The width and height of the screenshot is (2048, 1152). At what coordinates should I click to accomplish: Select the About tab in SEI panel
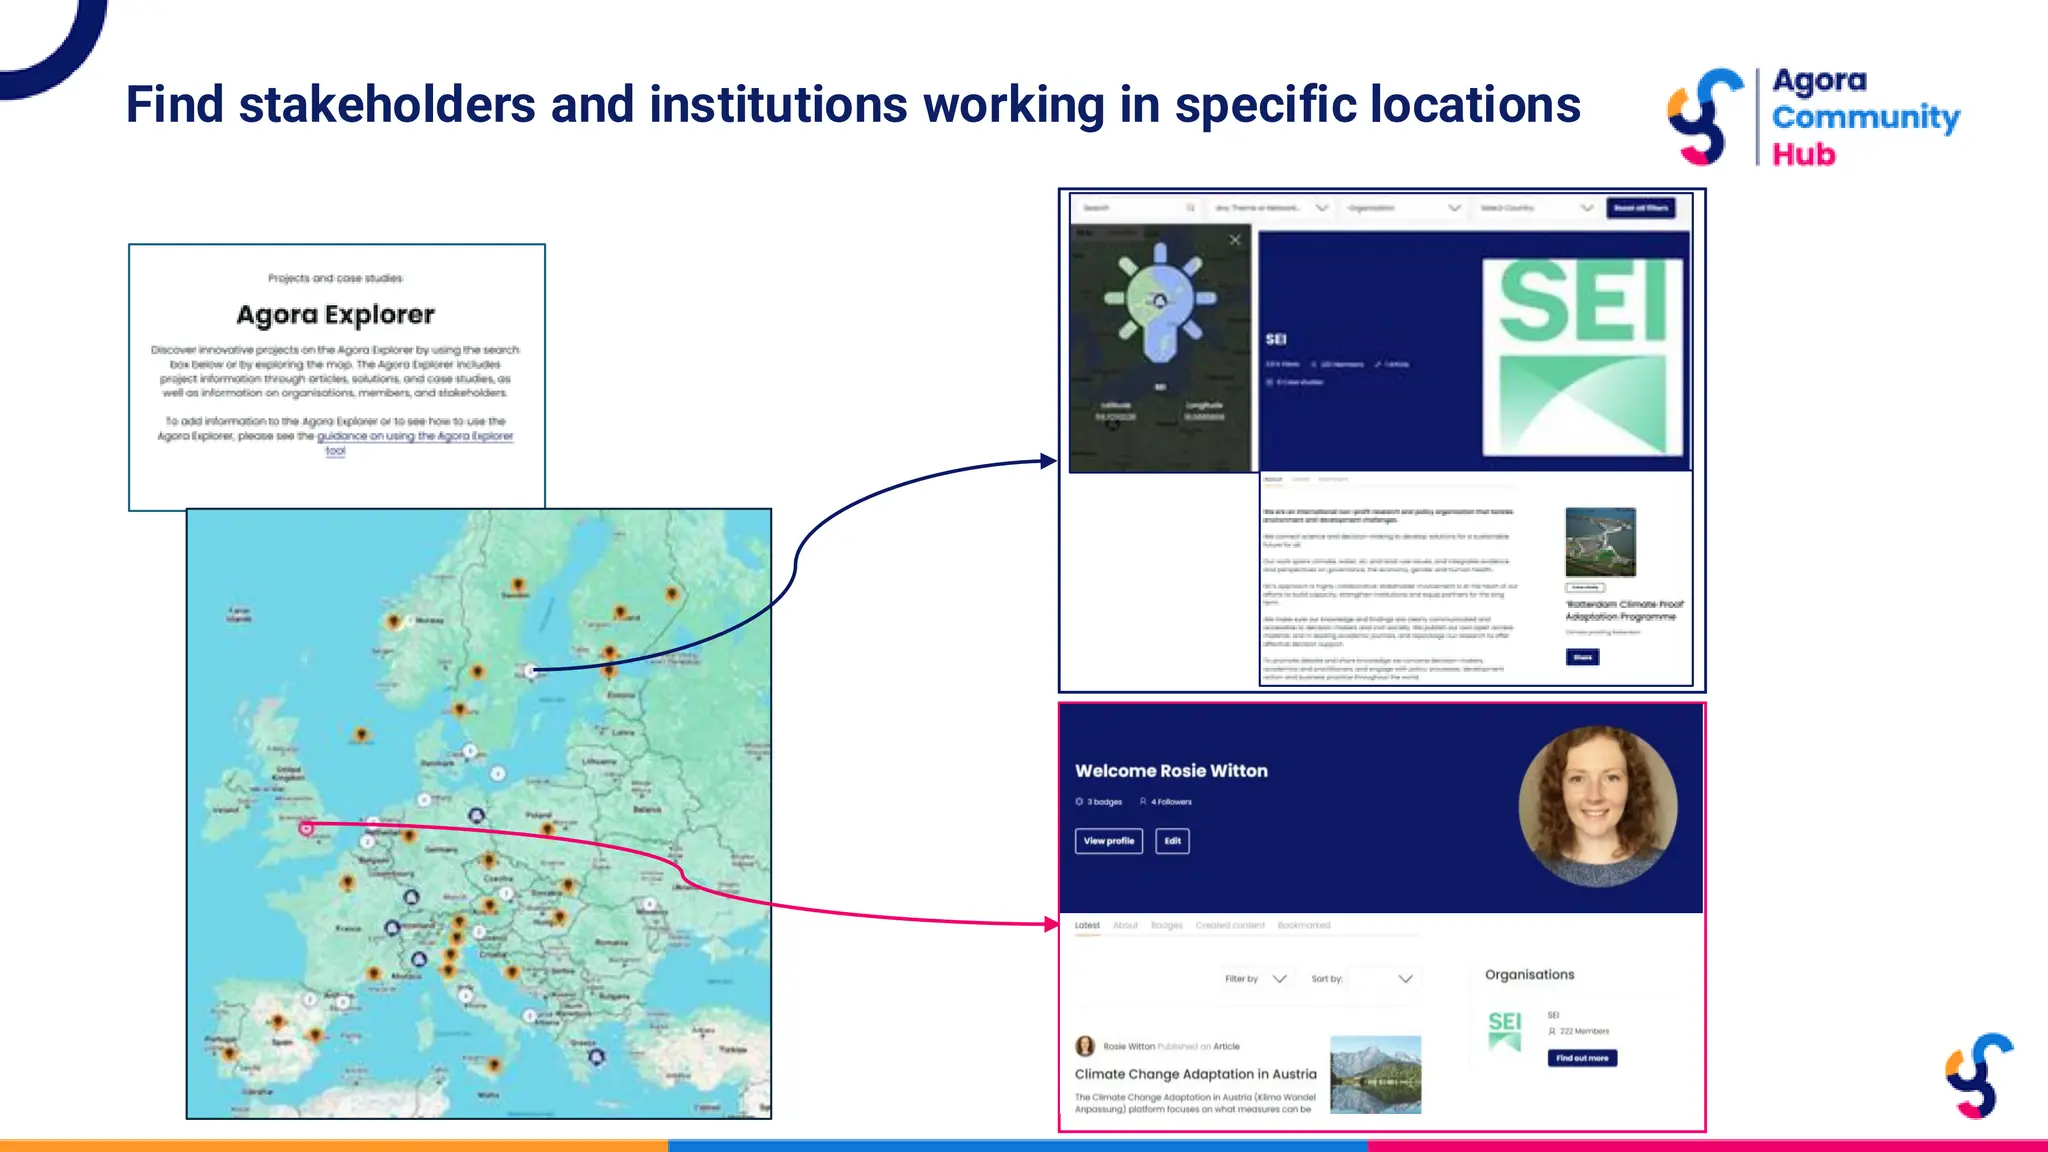tap(1272, 479)
